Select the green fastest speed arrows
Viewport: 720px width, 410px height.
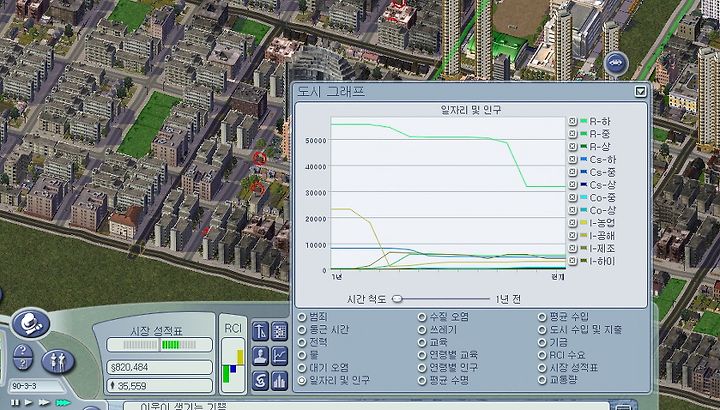coord(63,403)
